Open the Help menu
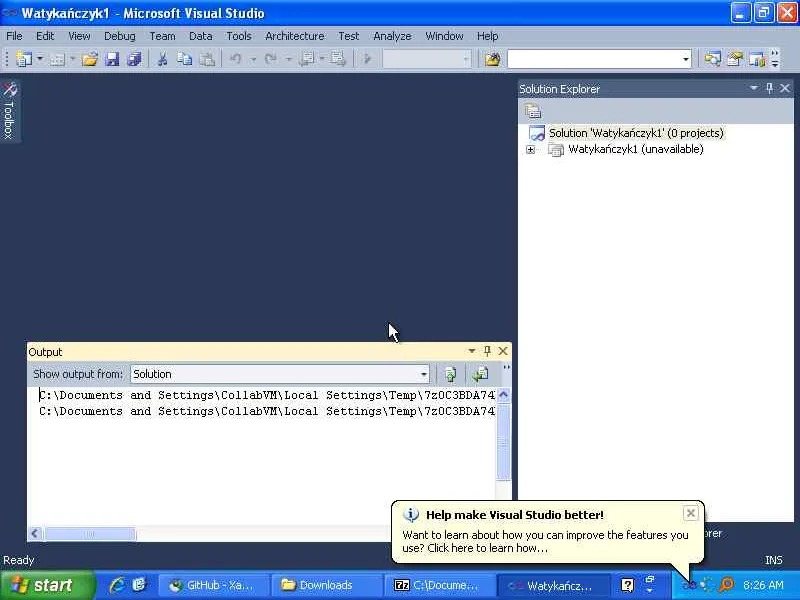Viewport: 800px width, 600px height. [x=487, y=36]
